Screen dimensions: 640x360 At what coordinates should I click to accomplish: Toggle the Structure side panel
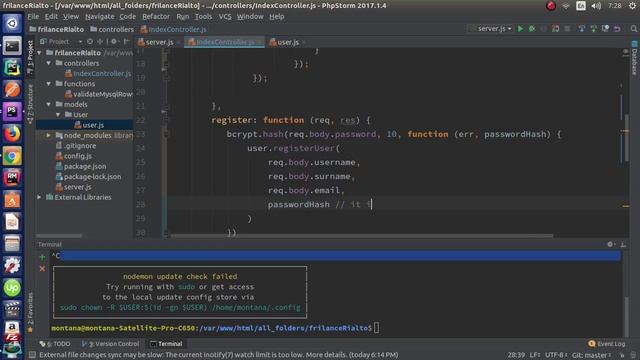click(x=30, y=104)
